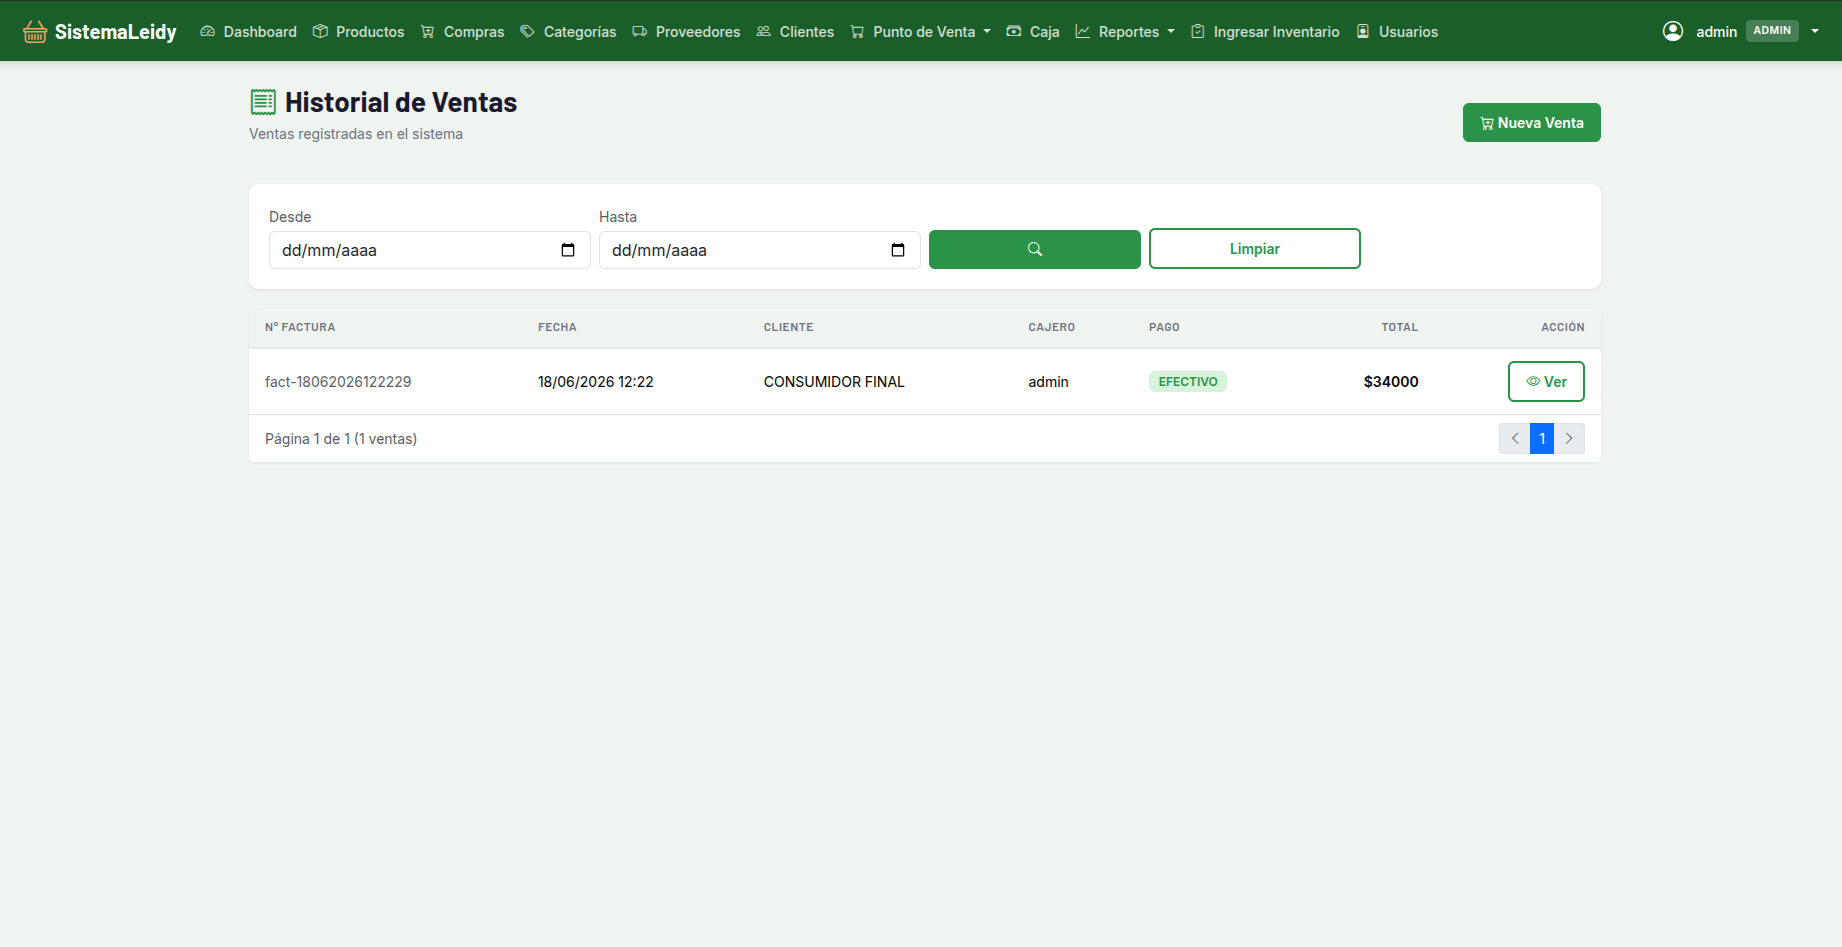The image size is (1842, 947).
Task: Click the FECHA column header
Action: (x=557, y=327)
